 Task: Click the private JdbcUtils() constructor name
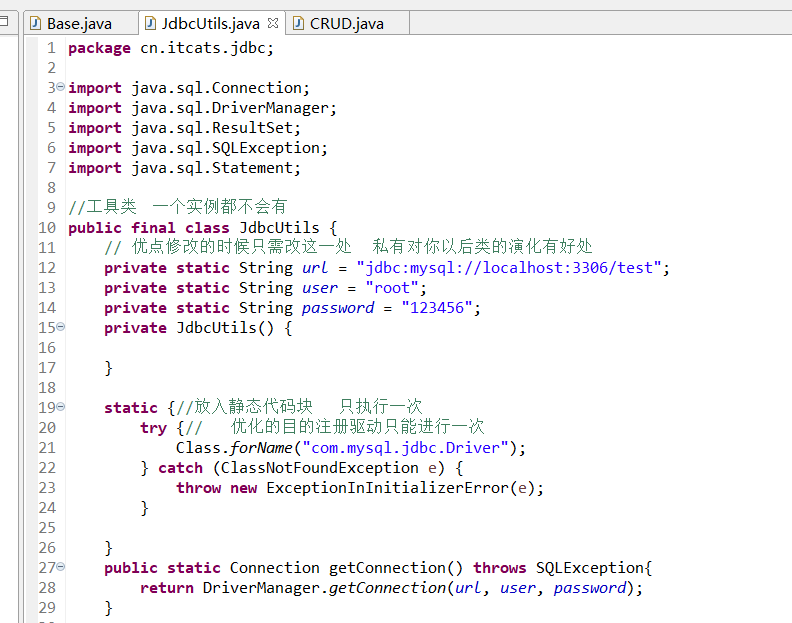click(x=225, y=328)
